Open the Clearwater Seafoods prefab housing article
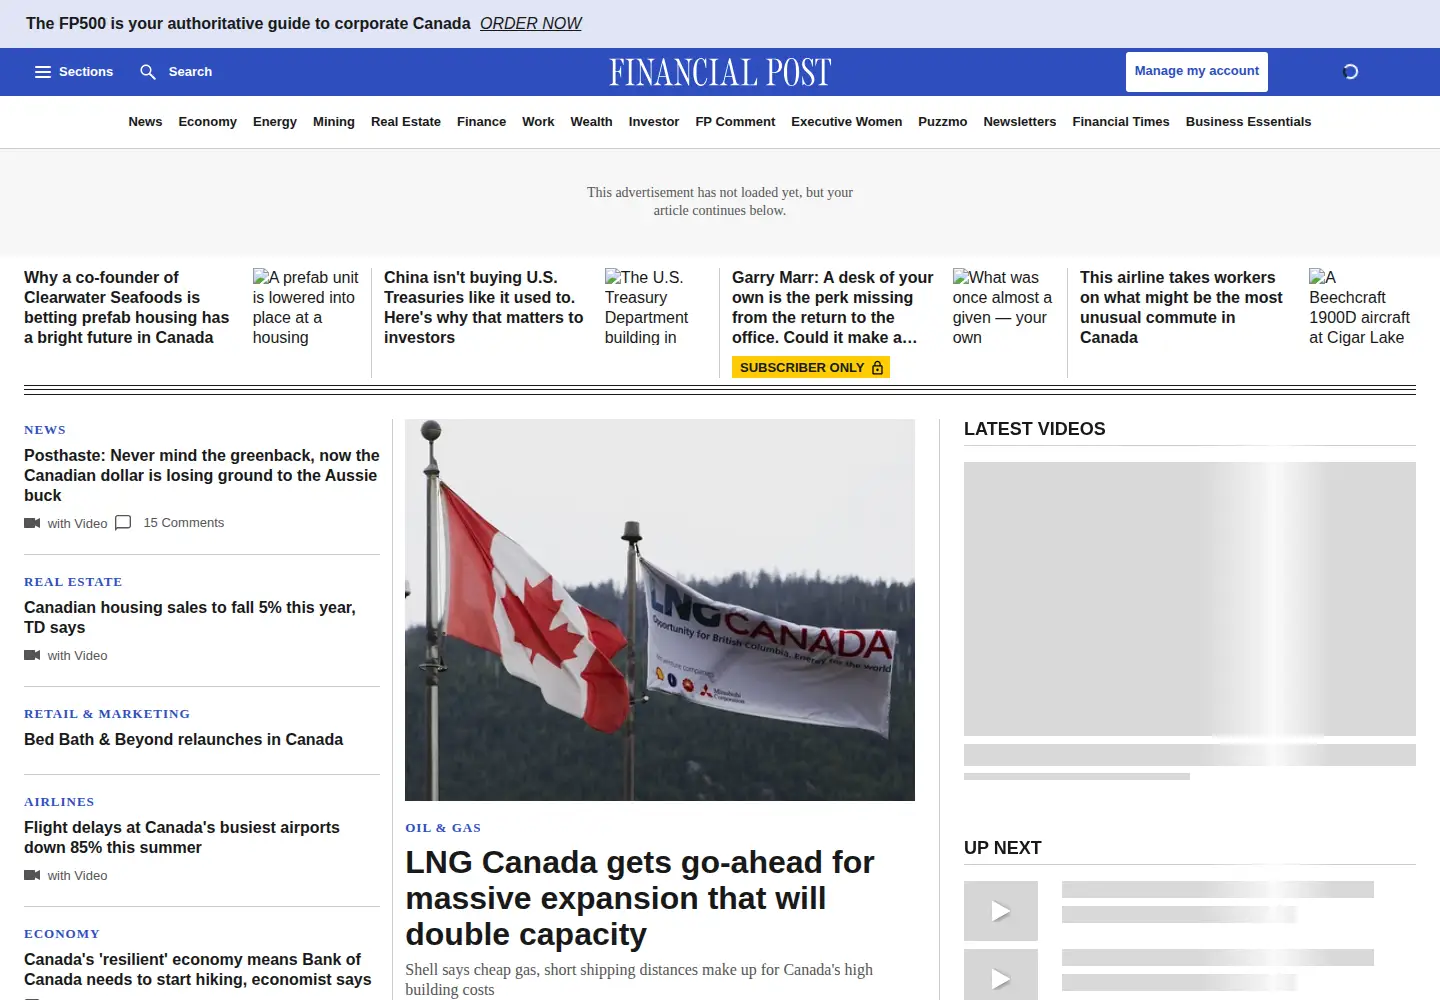The width and height of the screenshot is (1440, 1000). click(x=127, y=307)
